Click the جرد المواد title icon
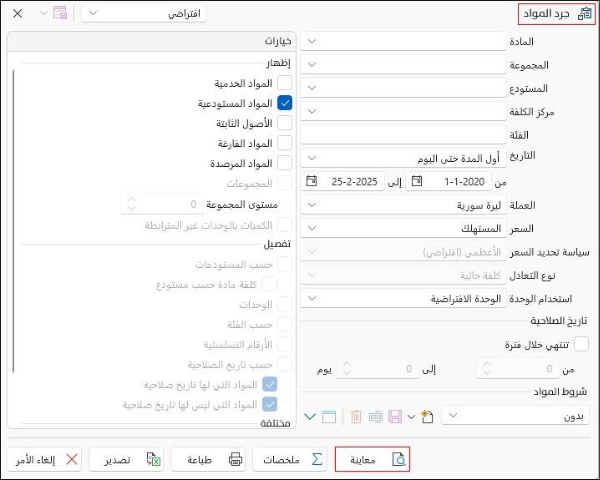Image resolution: width=600 pixels, height=480 pixels. click(584, 14)
